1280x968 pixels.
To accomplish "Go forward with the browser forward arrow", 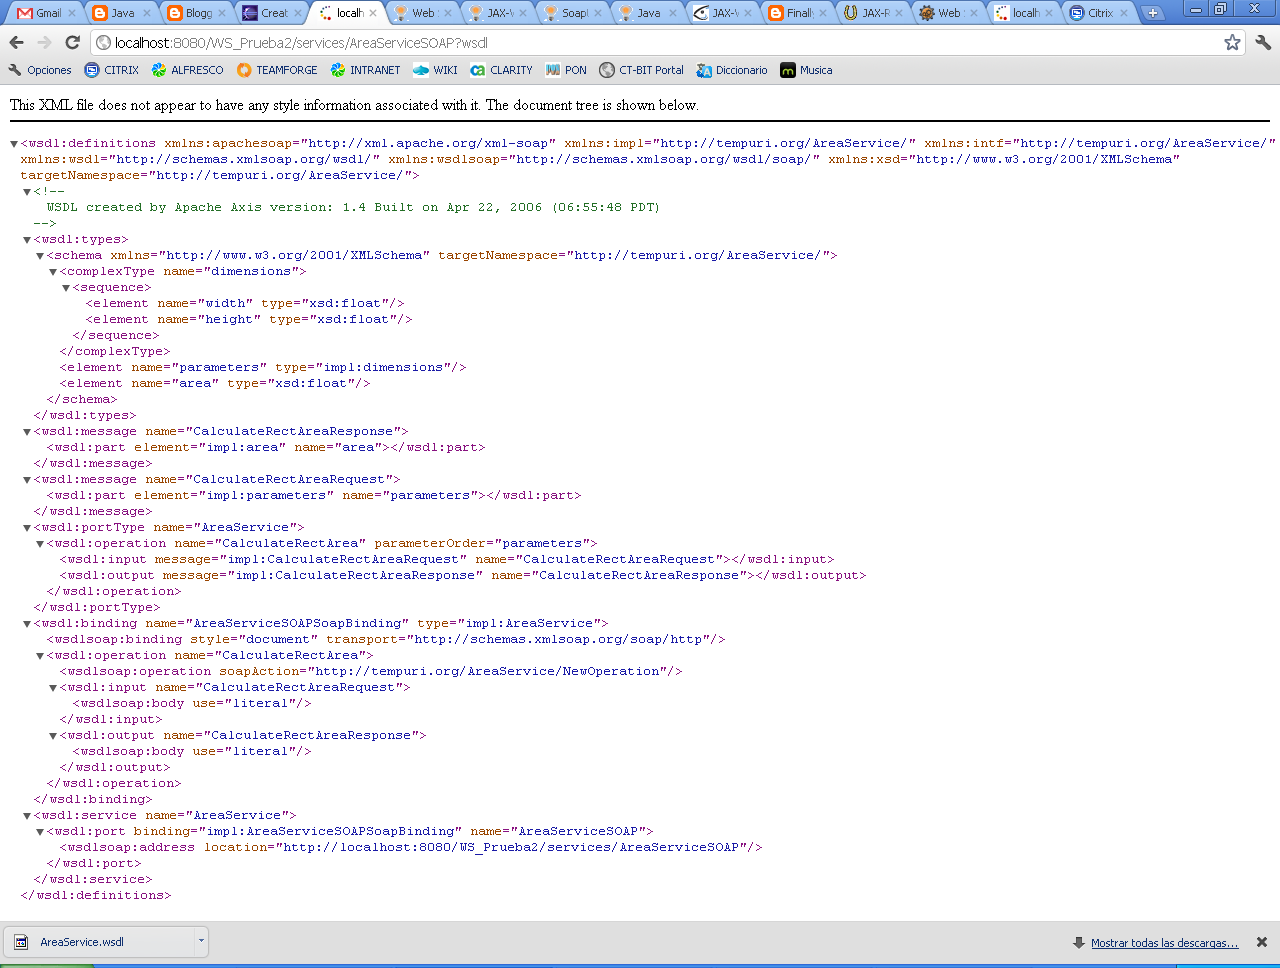I will point(44,43).
